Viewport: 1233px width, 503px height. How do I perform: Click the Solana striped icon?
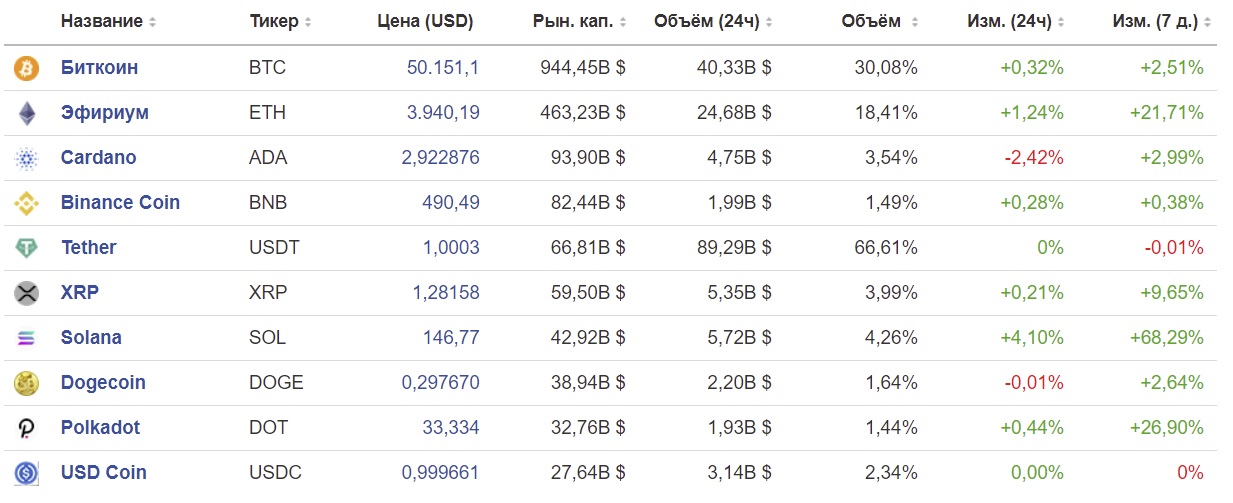tap(25, 338)
